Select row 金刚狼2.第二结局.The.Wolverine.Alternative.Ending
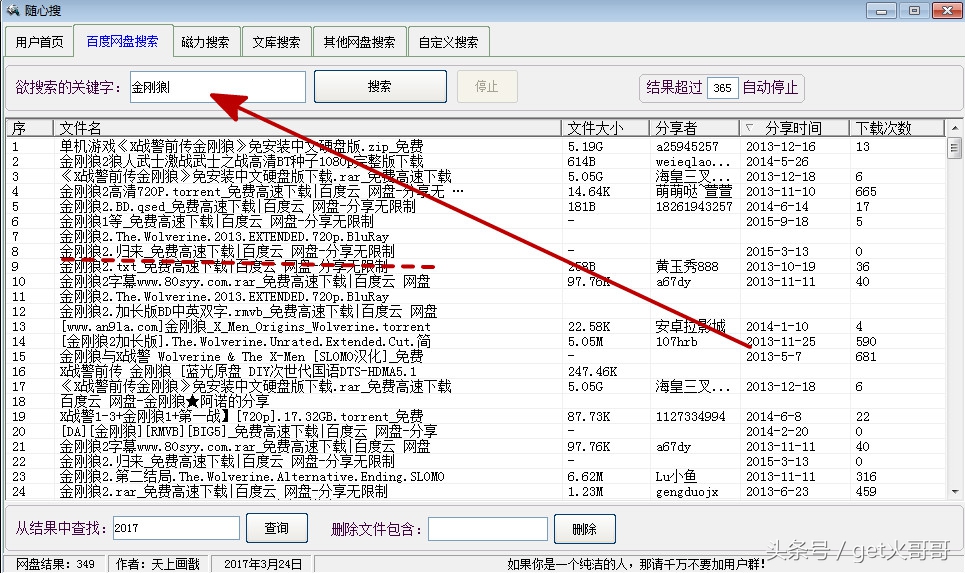965x573 pixels. tap(476, 476)
